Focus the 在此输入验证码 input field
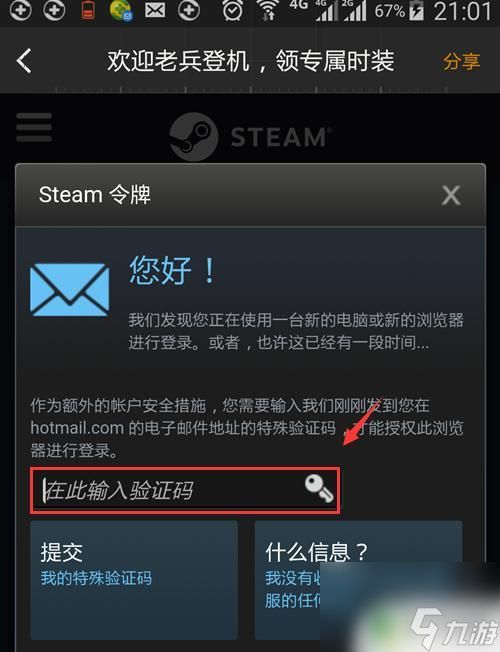The image size is (500, 652). click(x=185, y=490)
